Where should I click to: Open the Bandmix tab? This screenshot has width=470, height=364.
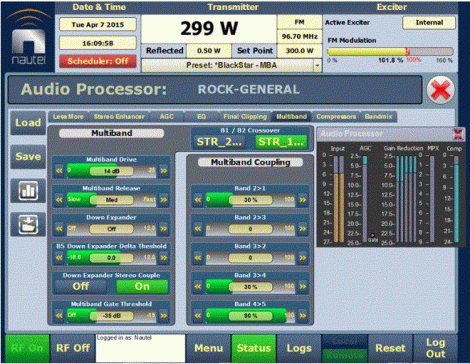378,117
